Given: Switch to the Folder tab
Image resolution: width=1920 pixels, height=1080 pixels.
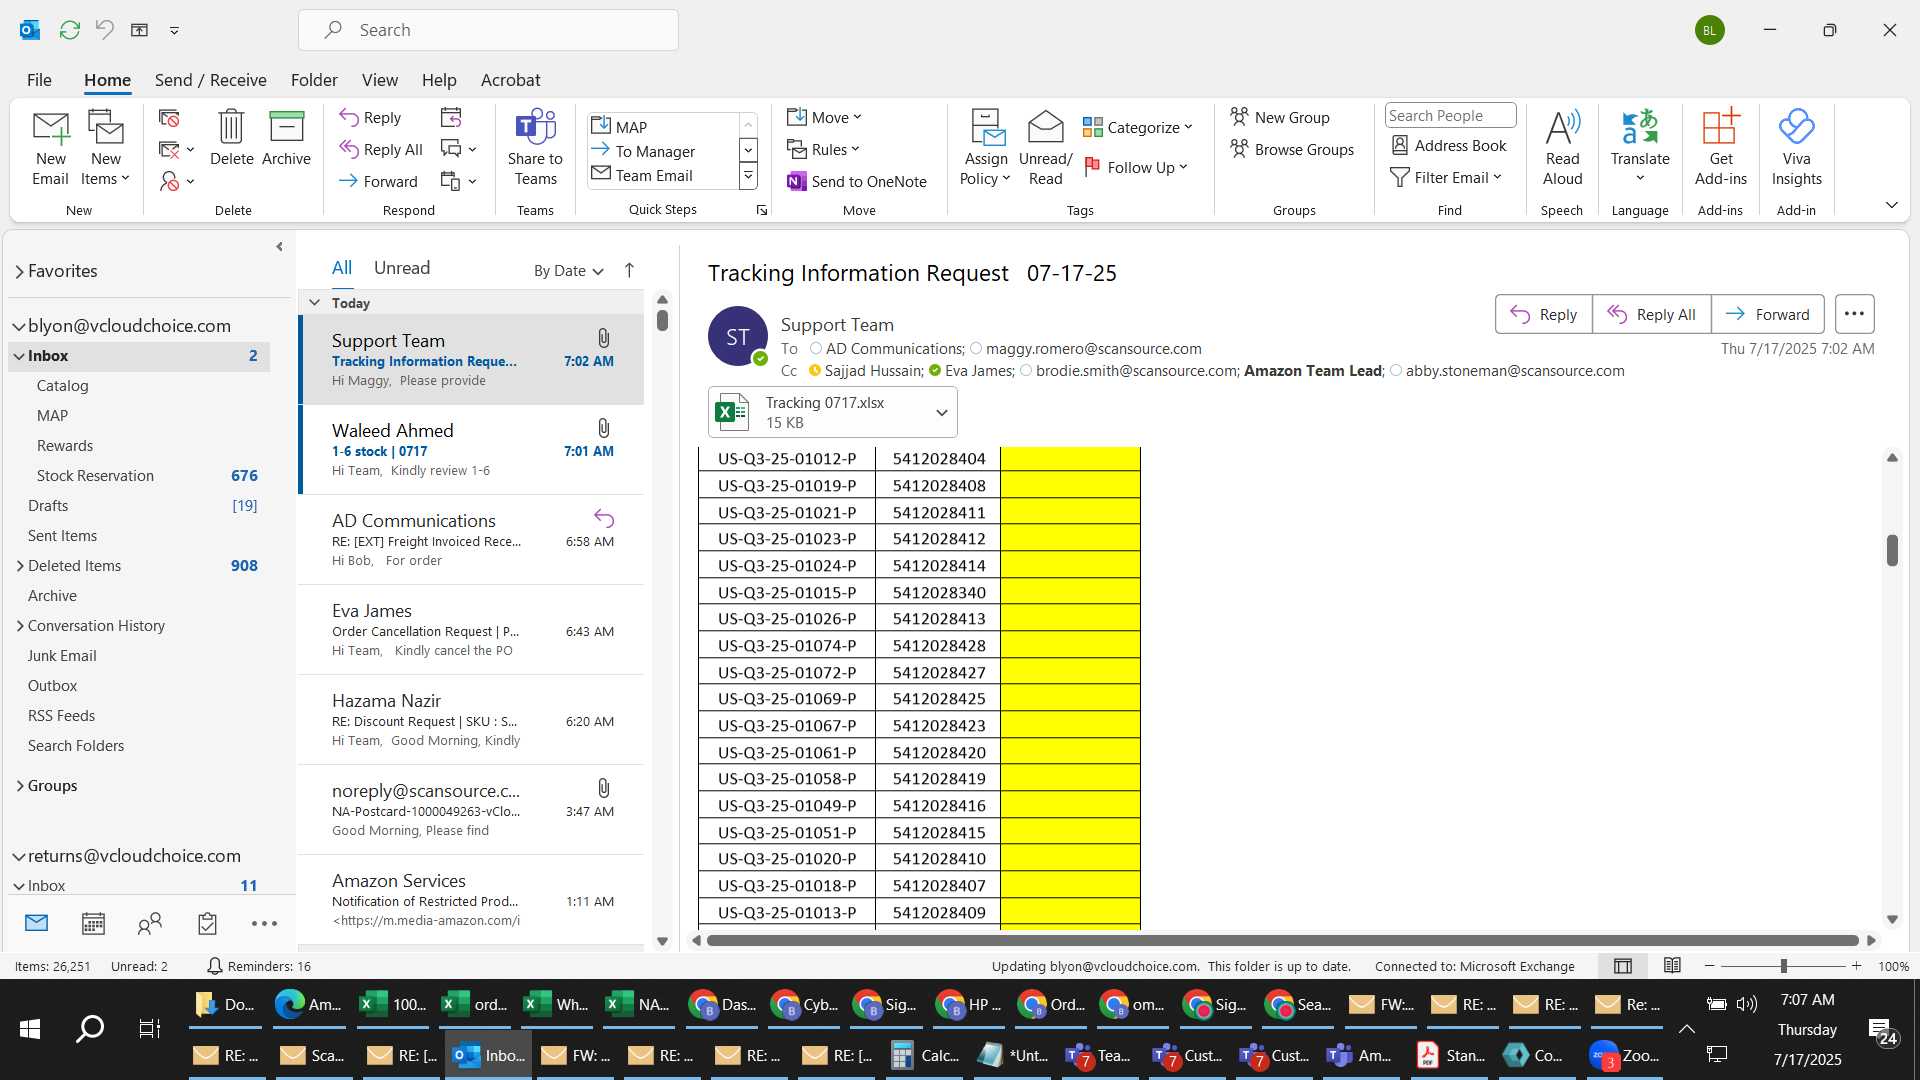Looking at the screenshot, I should 314,80.
